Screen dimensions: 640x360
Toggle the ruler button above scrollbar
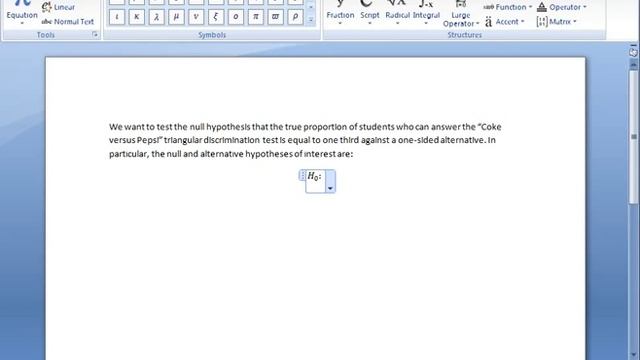tap(633, 52)
